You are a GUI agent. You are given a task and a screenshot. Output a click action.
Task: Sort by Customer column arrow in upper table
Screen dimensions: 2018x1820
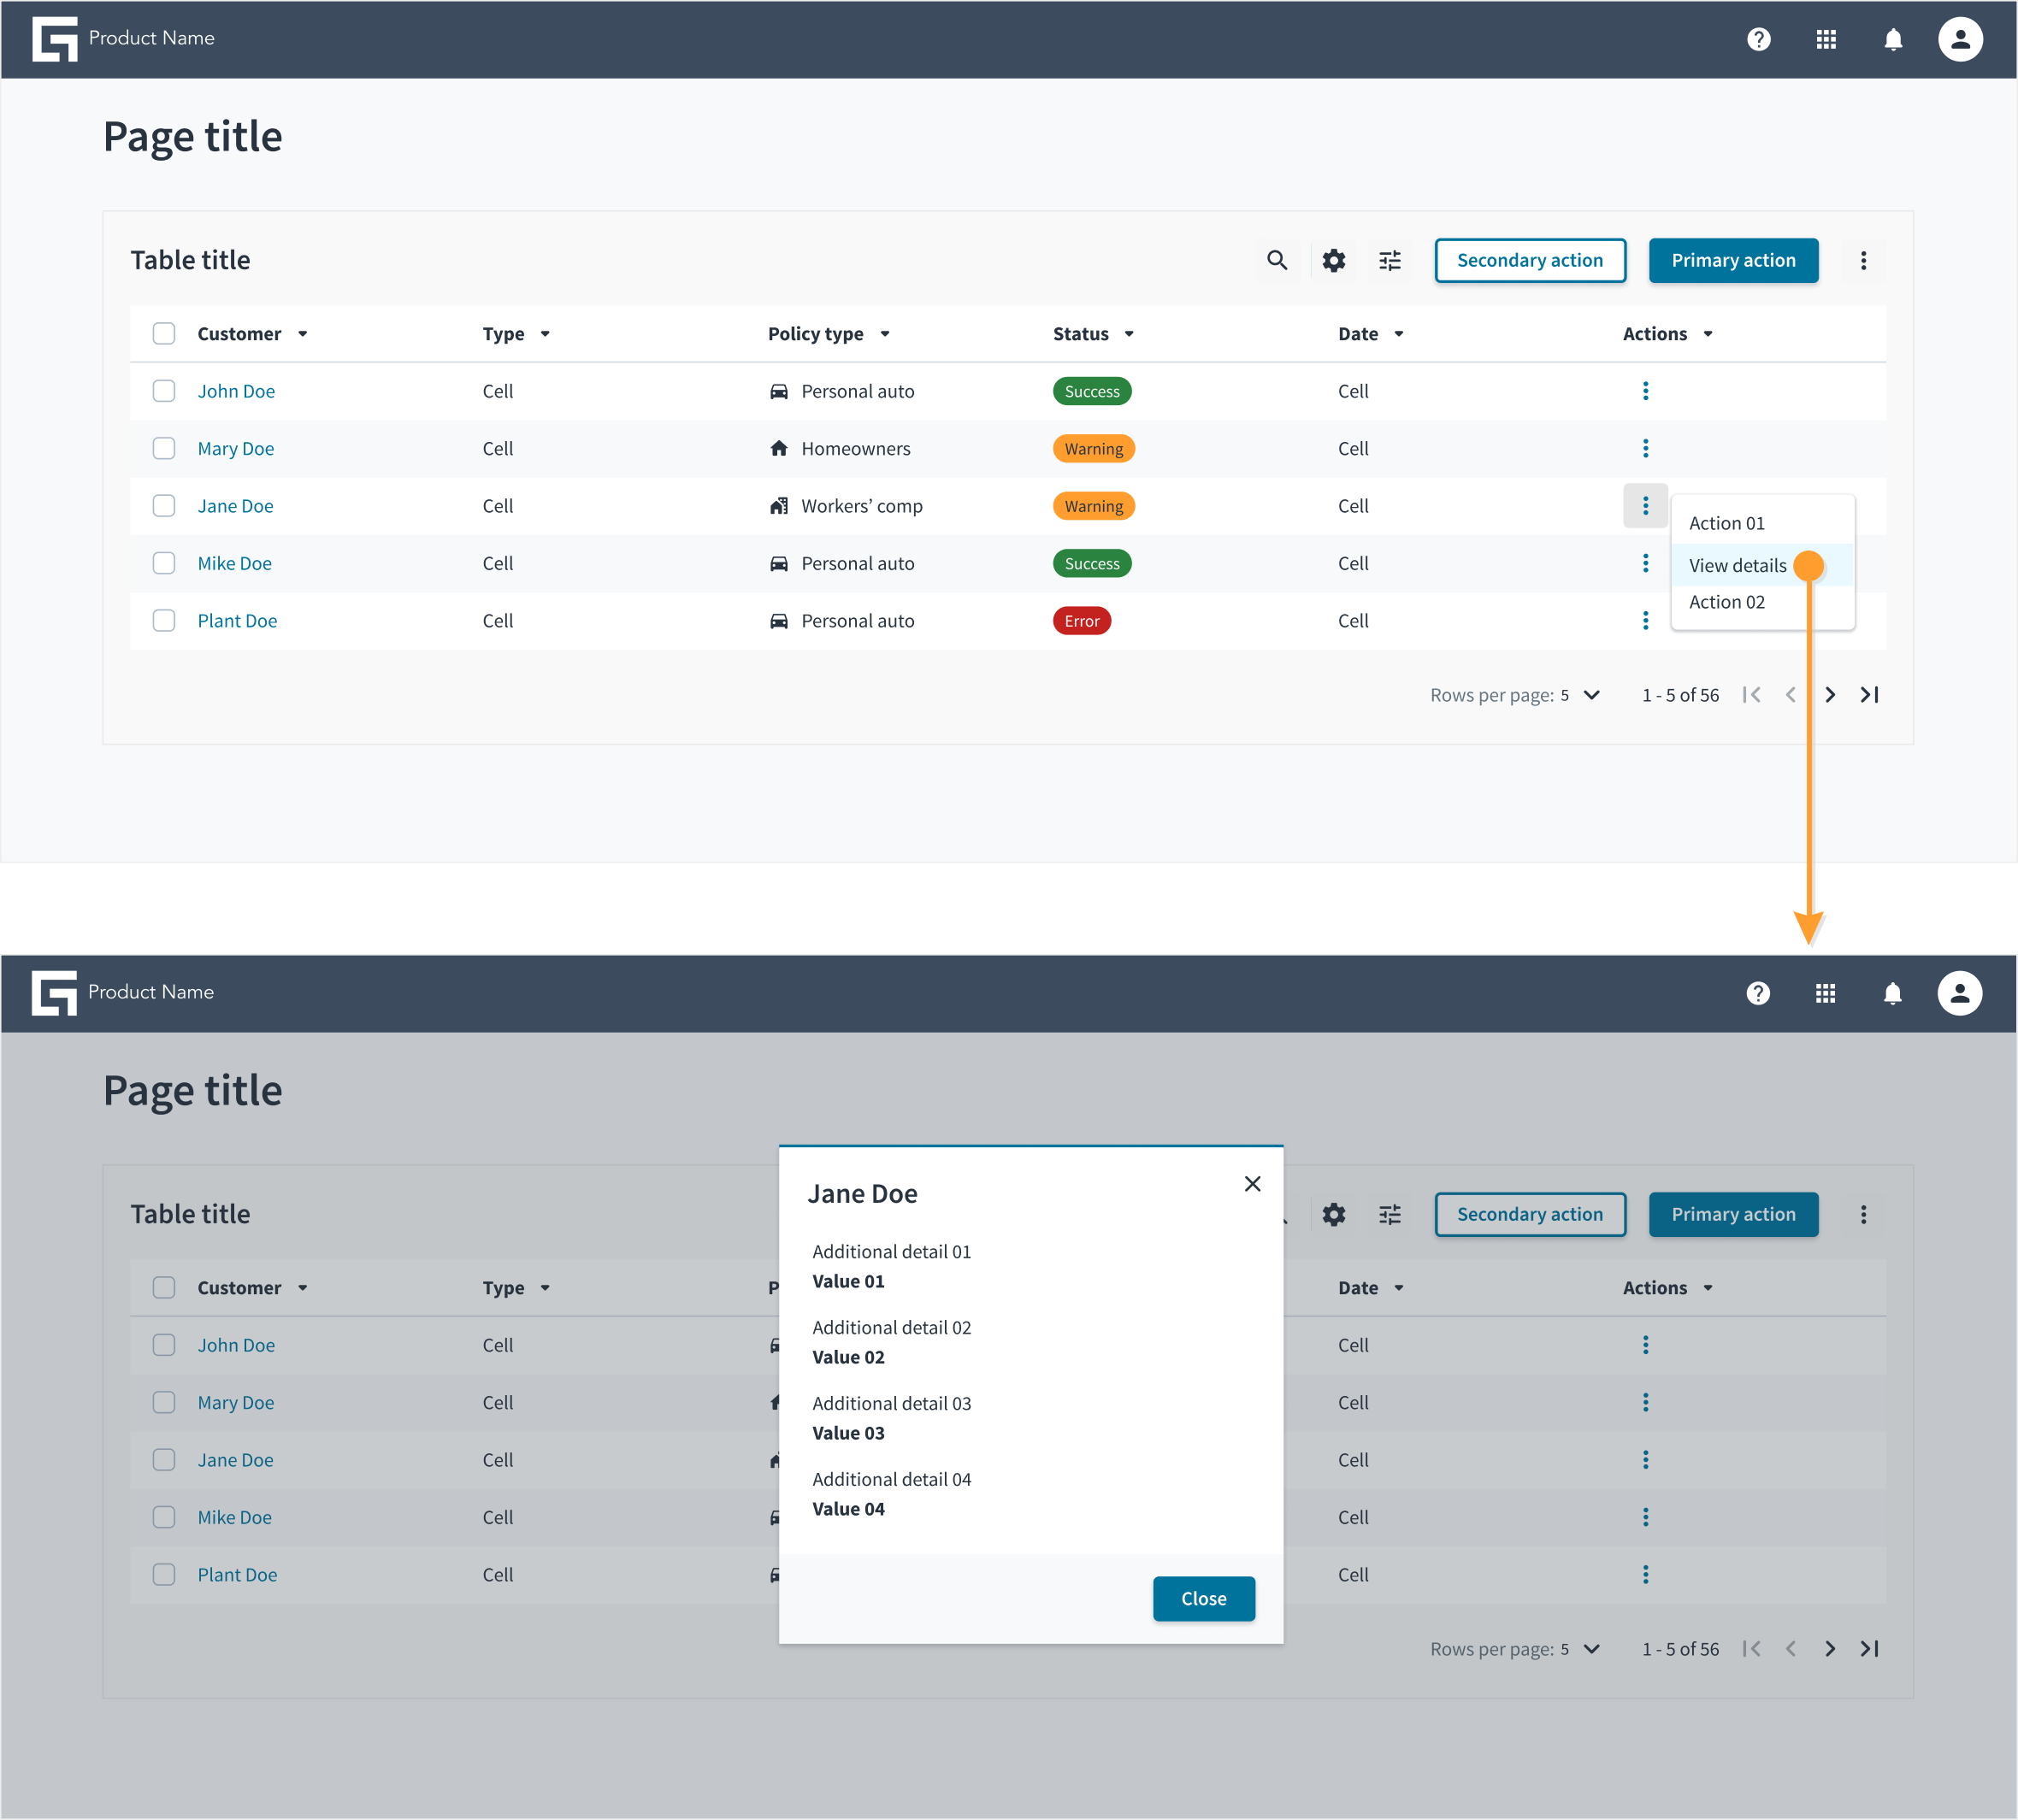(x=302, y=334)
